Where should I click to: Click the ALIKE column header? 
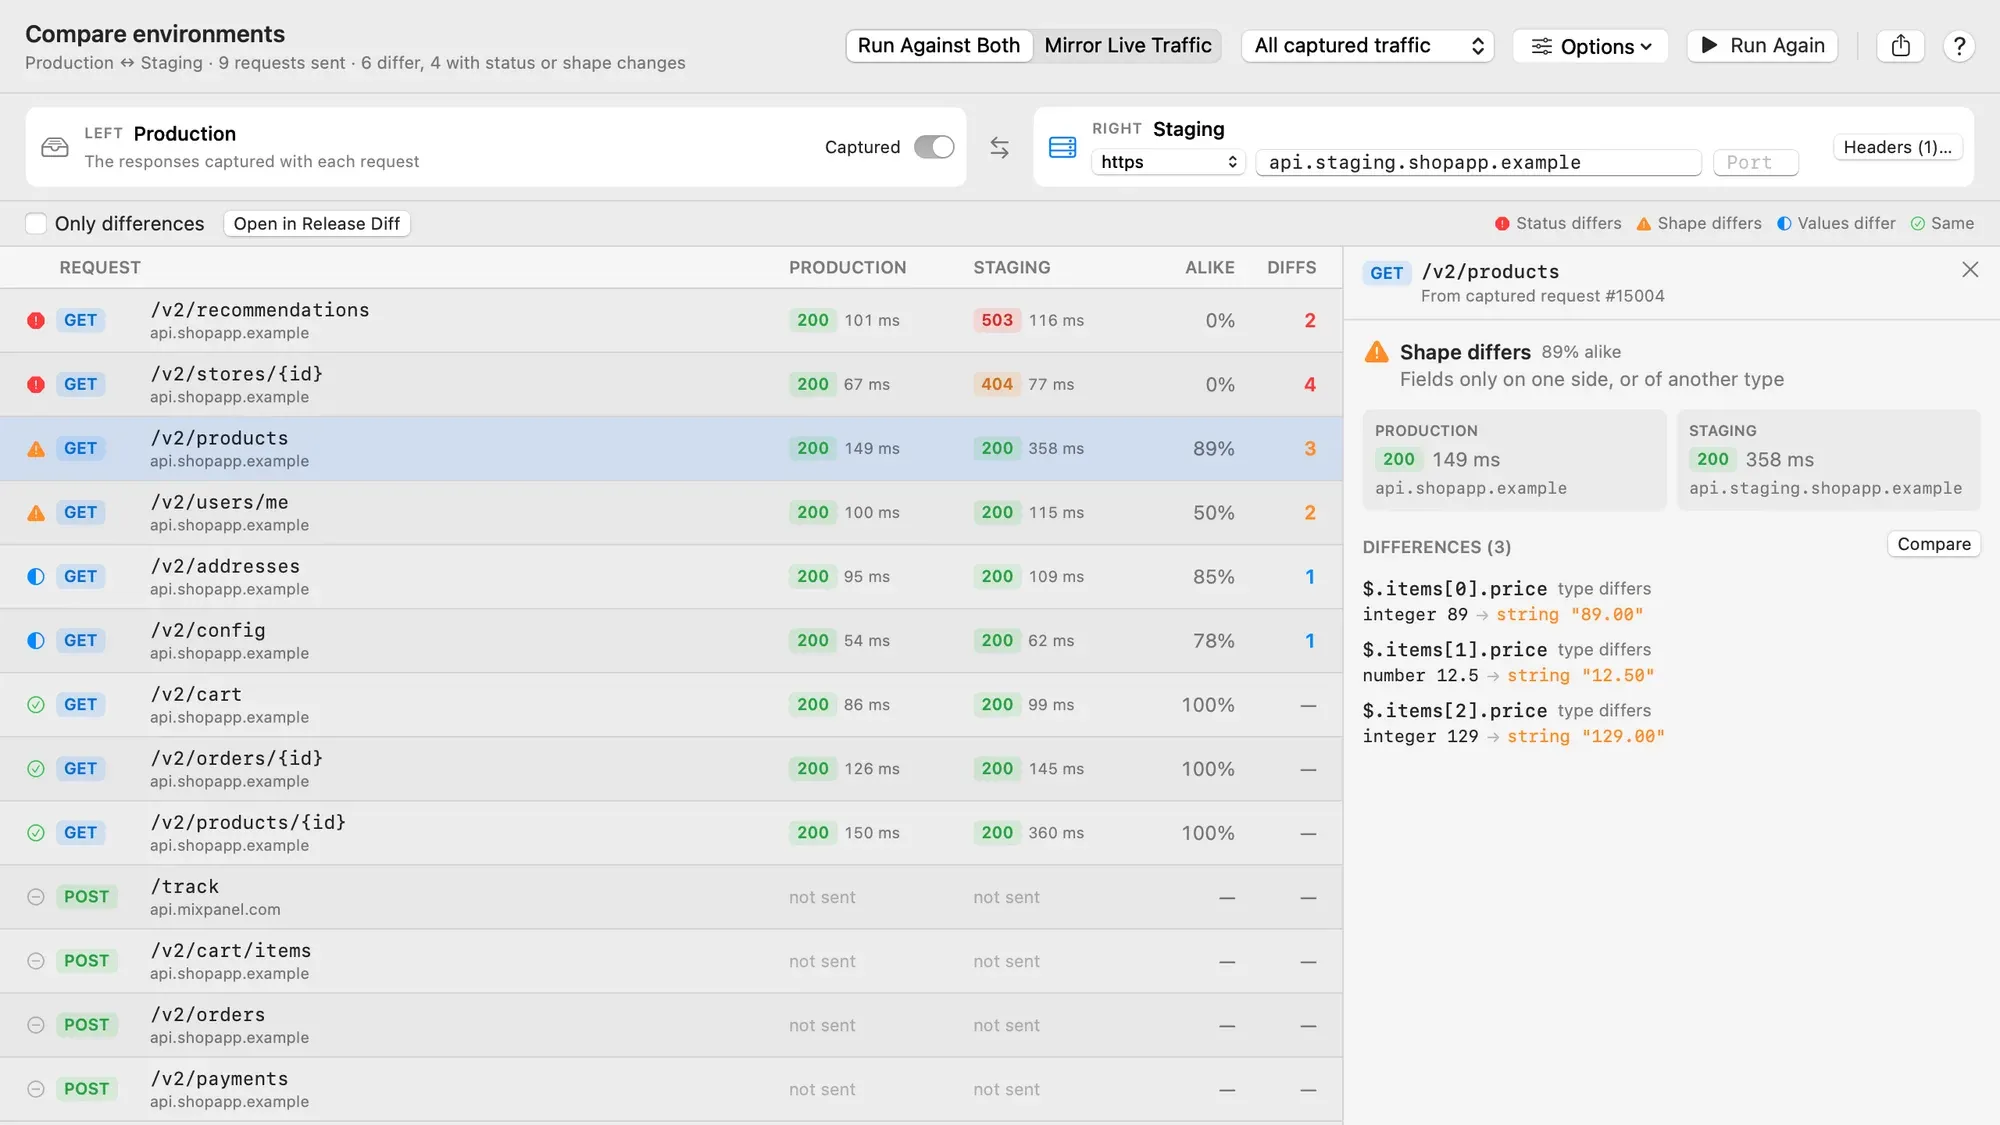coord(1209,268)
